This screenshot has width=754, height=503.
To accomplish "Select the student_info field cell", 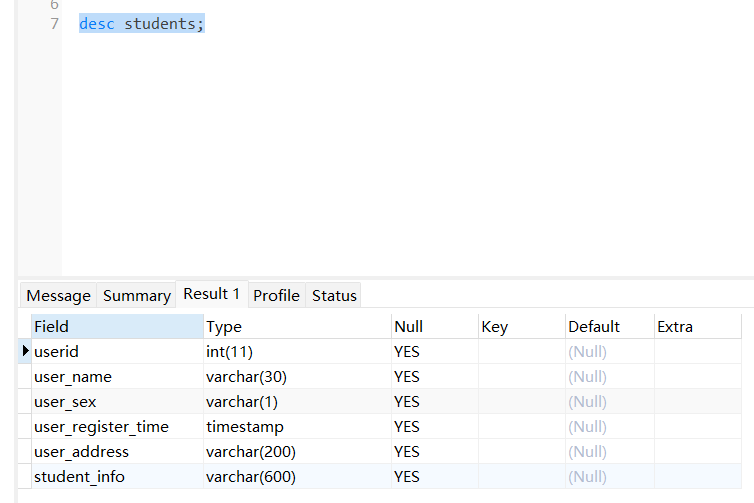I will [117, 477].
